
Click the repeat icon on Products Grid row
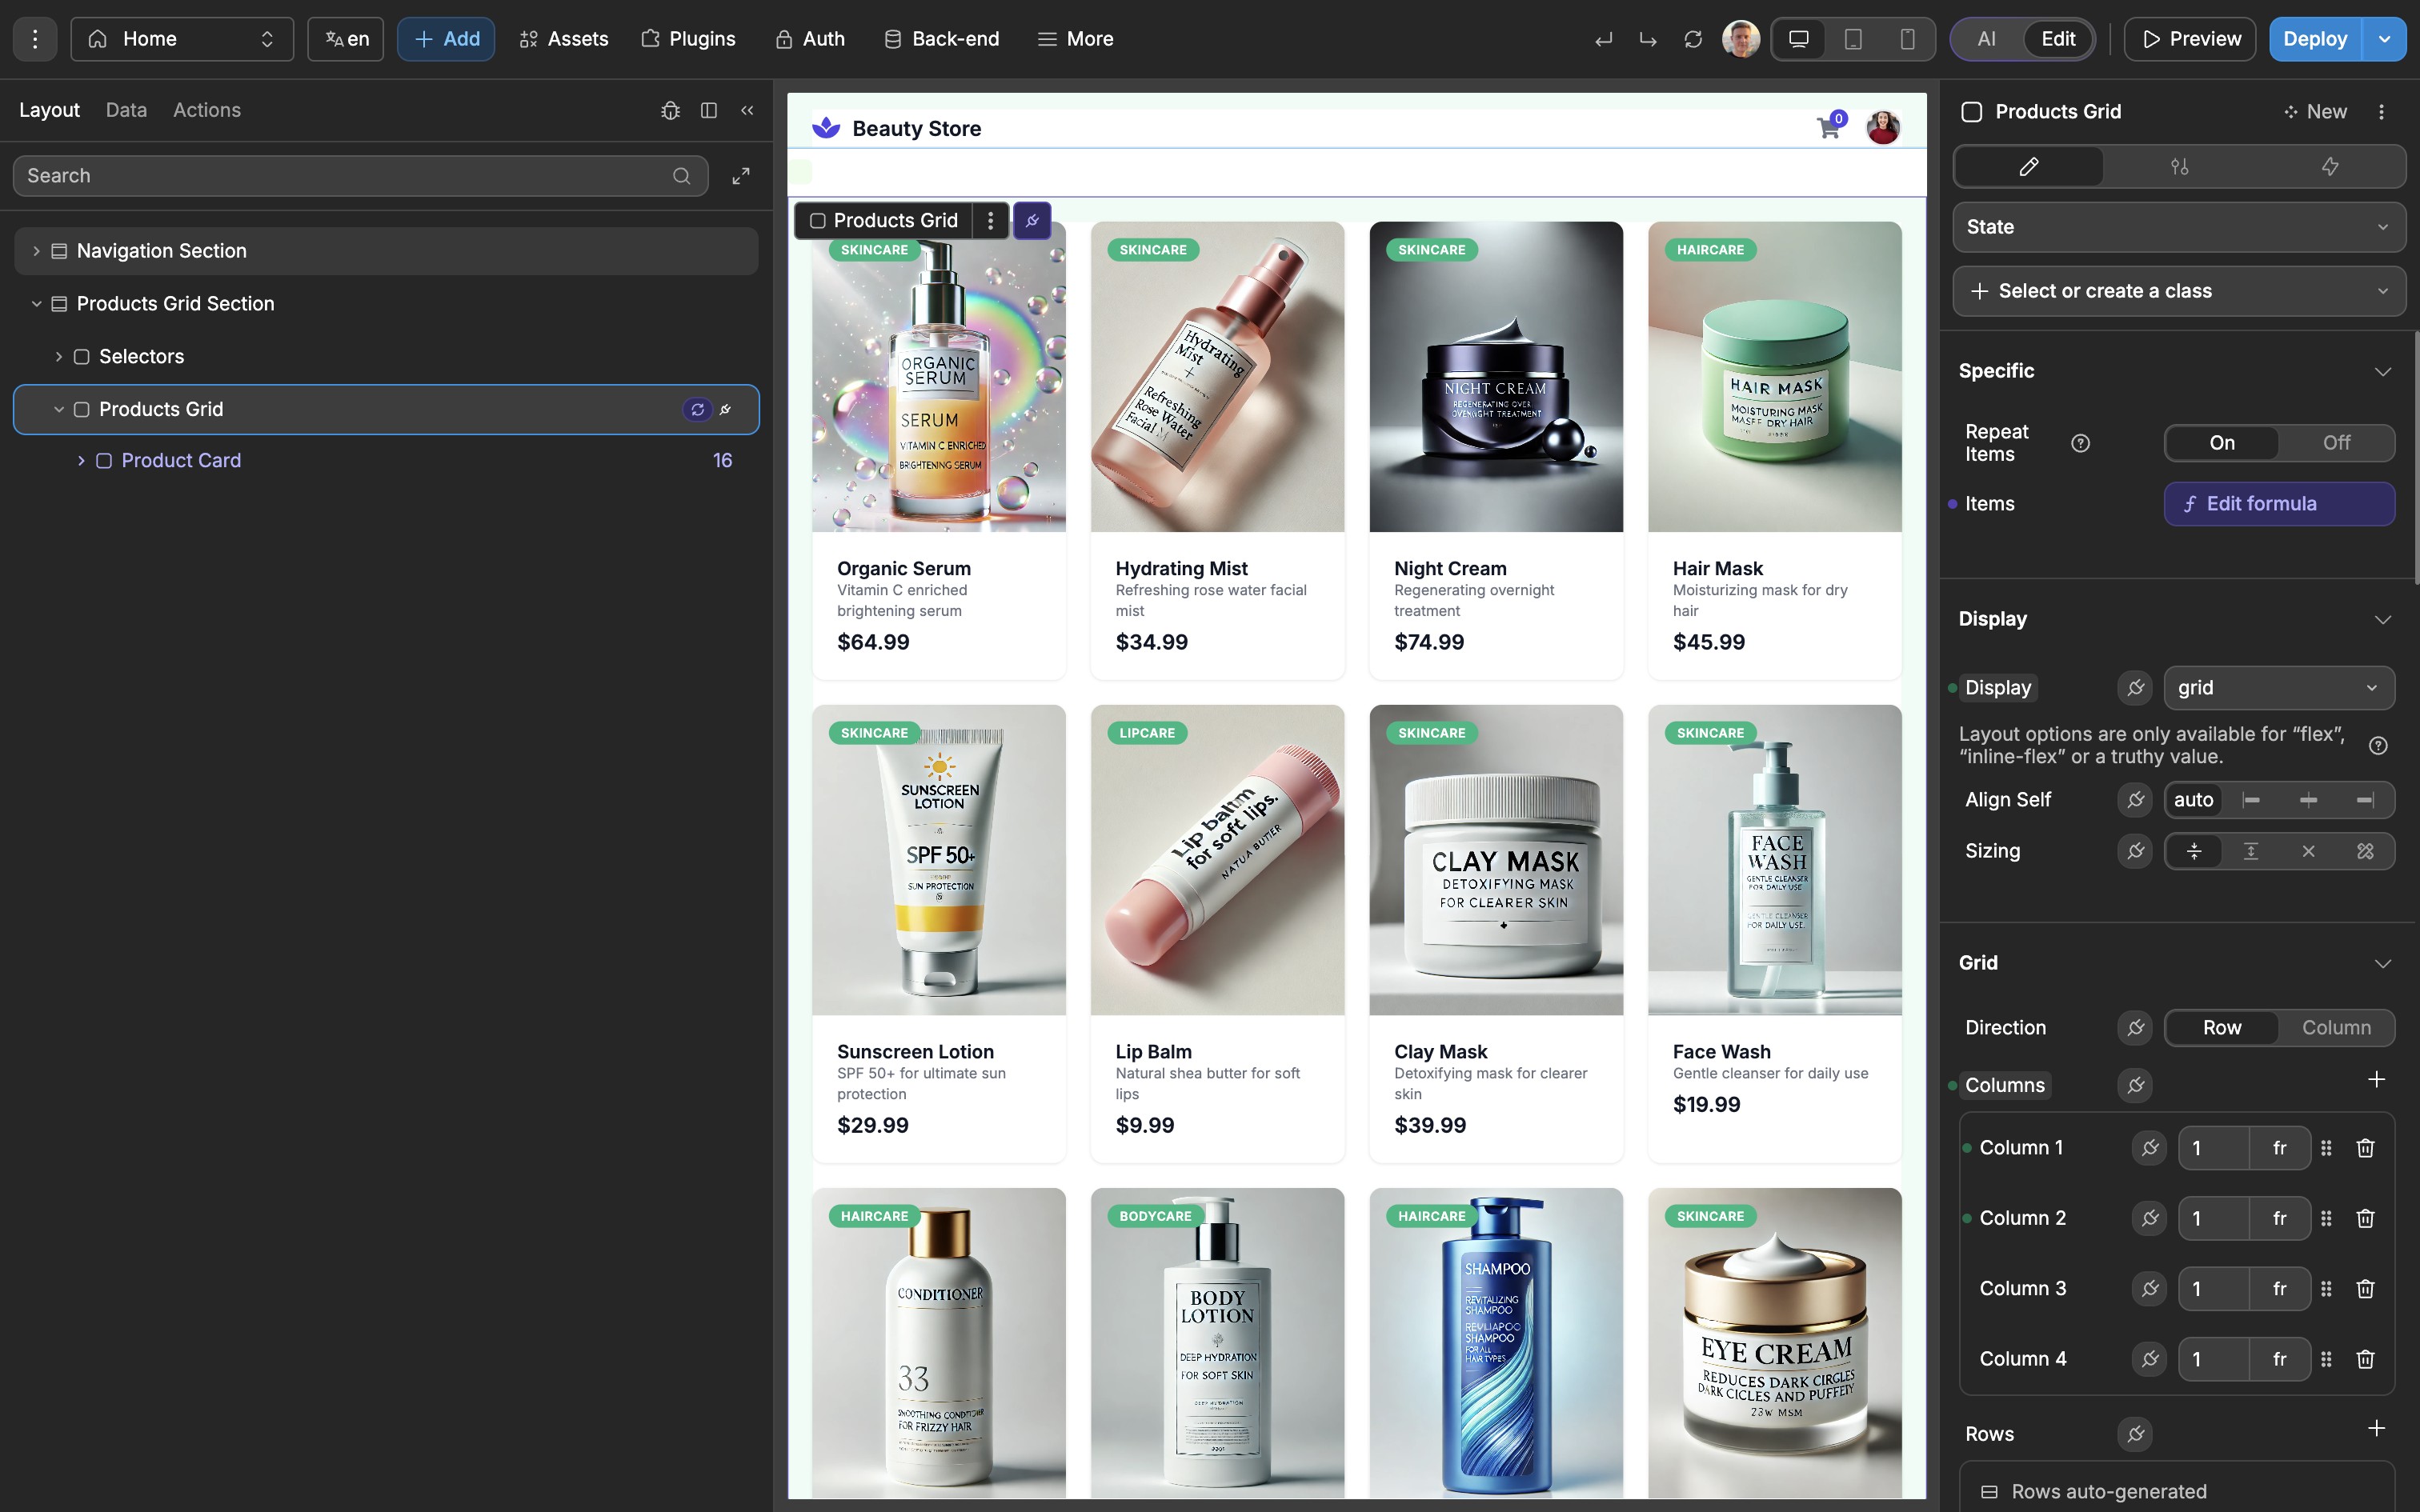[697, 410]
